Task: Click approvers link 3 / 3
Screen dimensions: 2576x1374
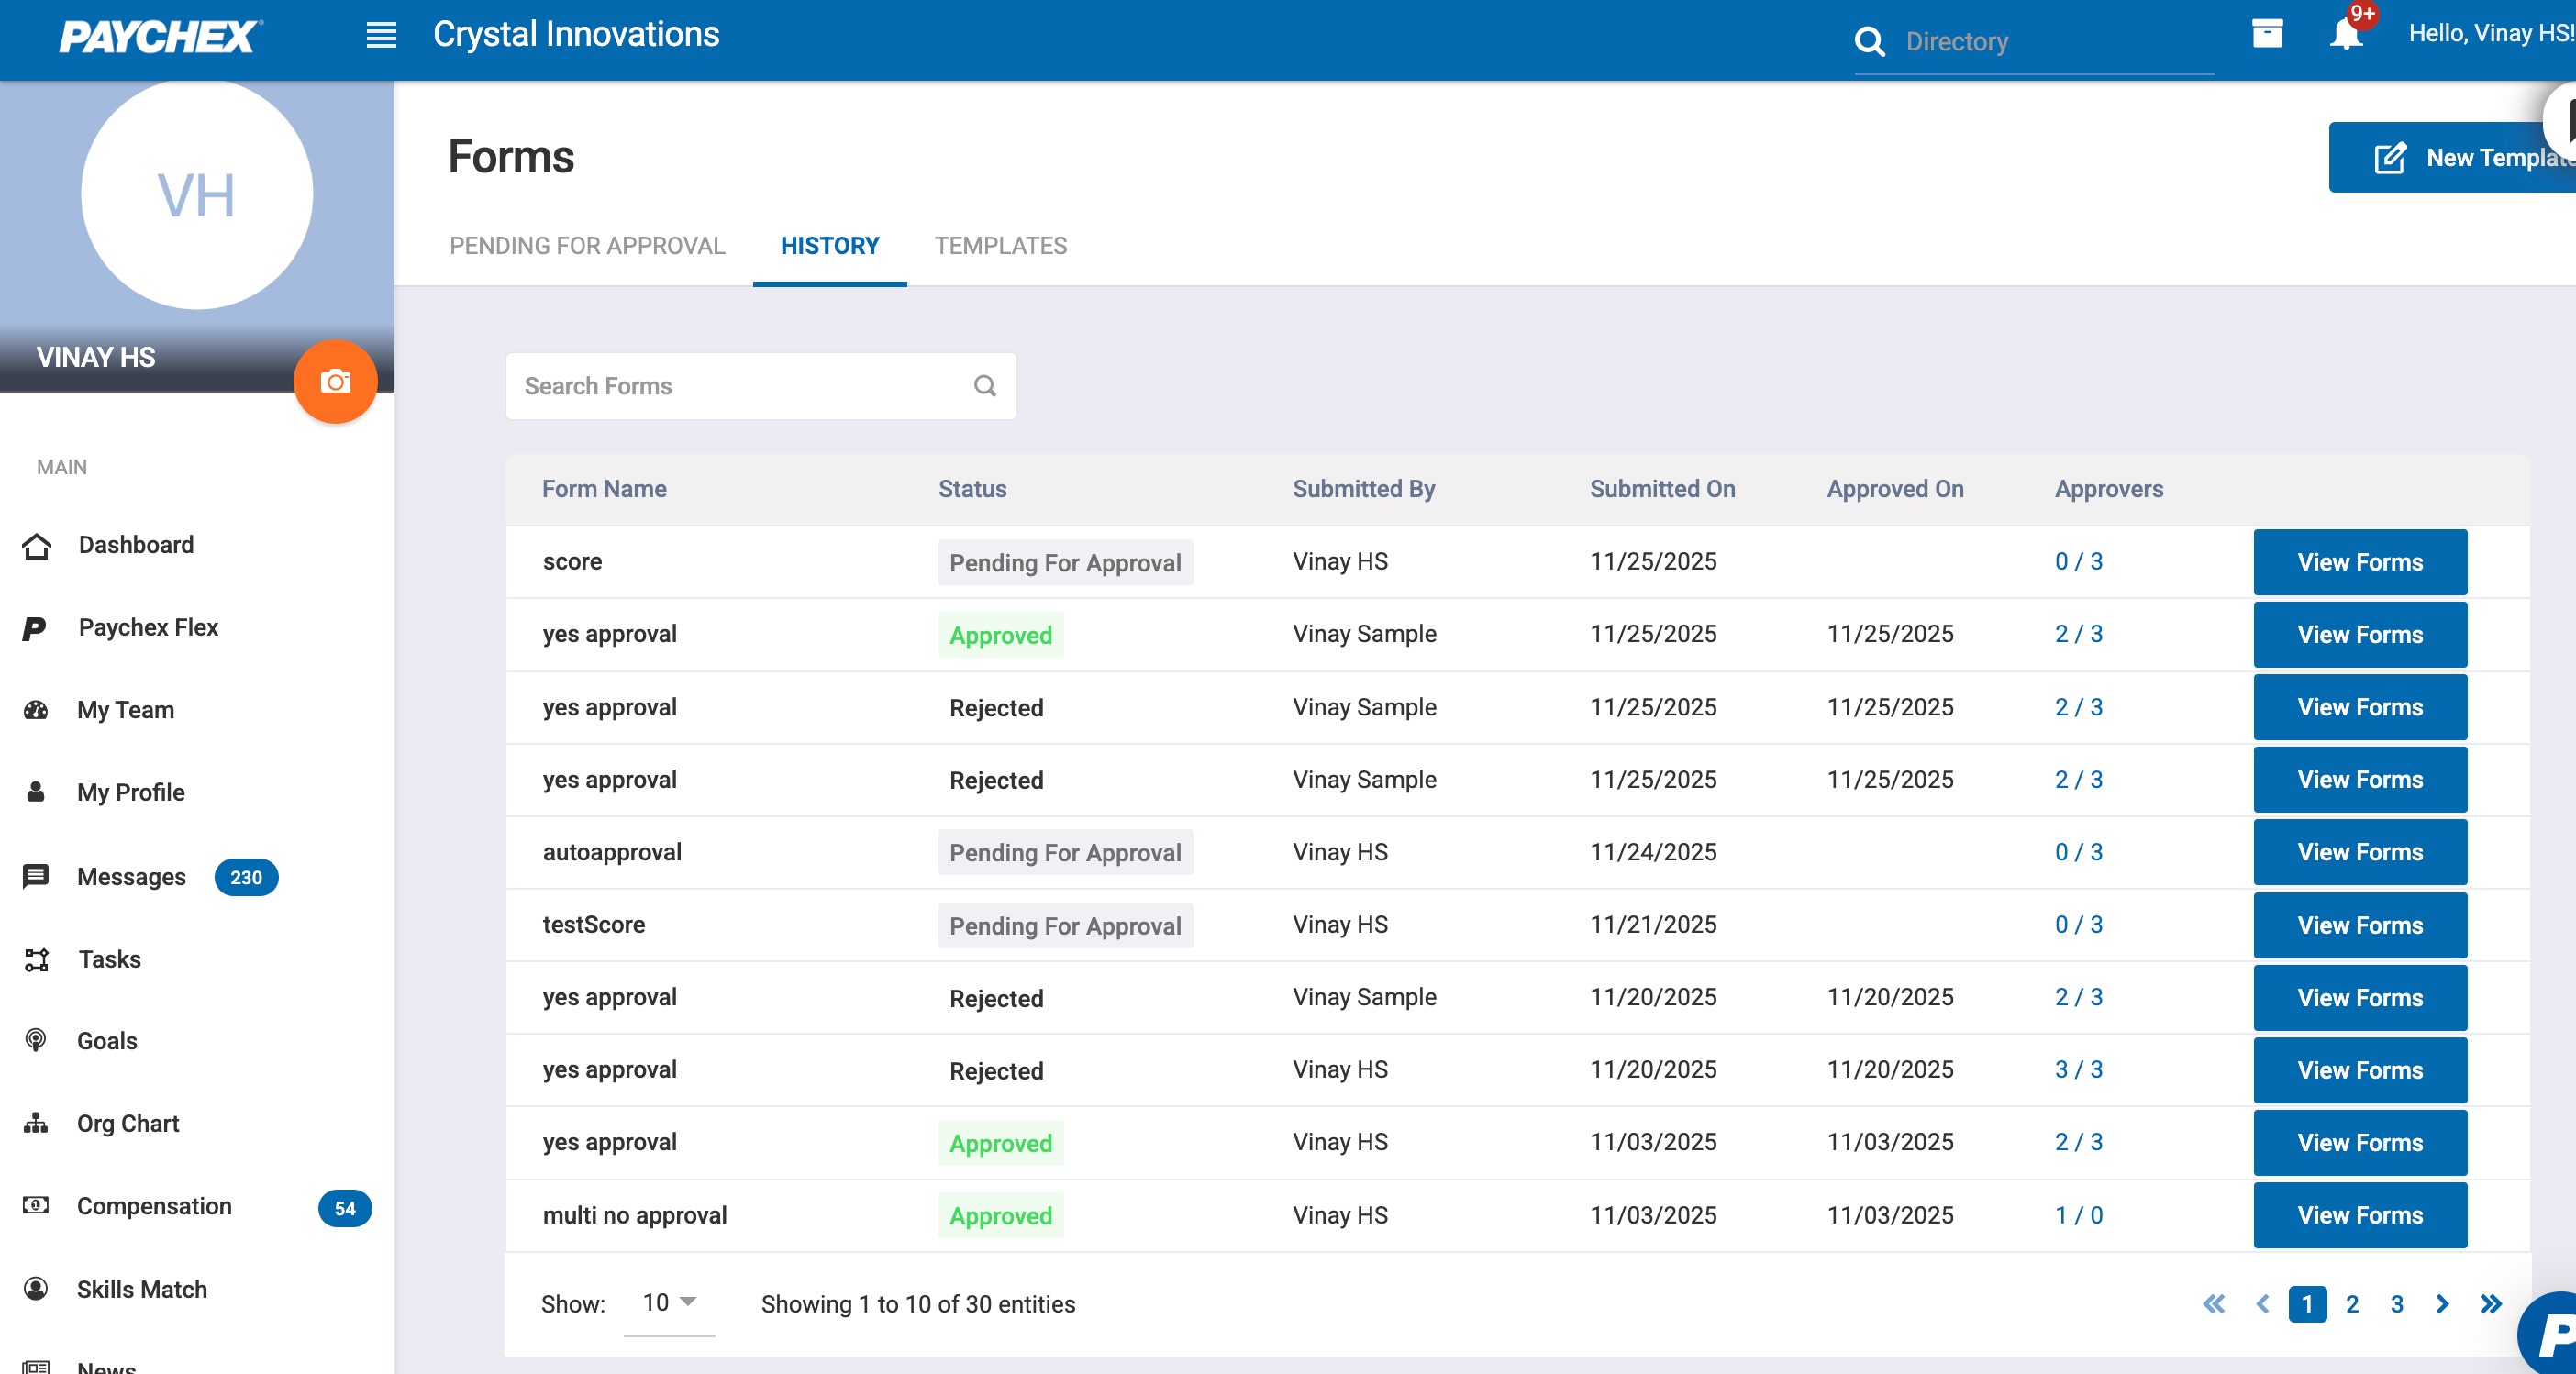Action: [x=2078, y=1070]
